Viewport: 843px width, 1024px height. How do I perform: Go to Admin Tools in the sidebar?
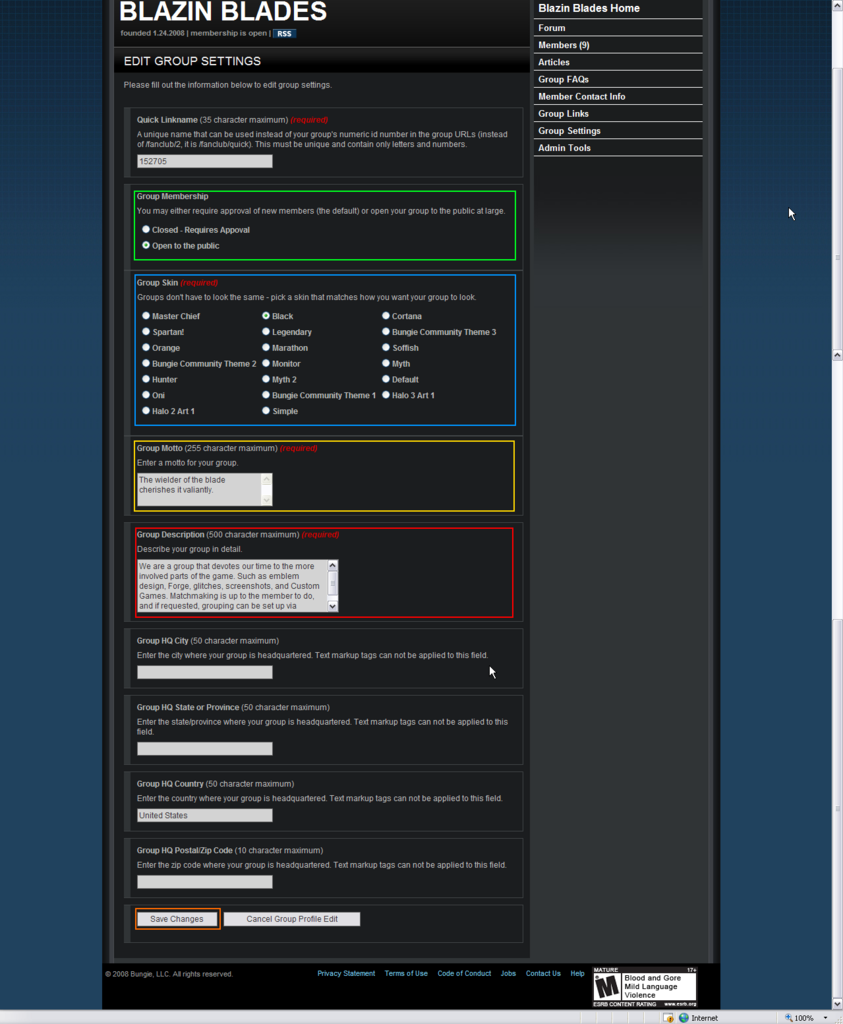pyautogui.click(x=564, y=148)
